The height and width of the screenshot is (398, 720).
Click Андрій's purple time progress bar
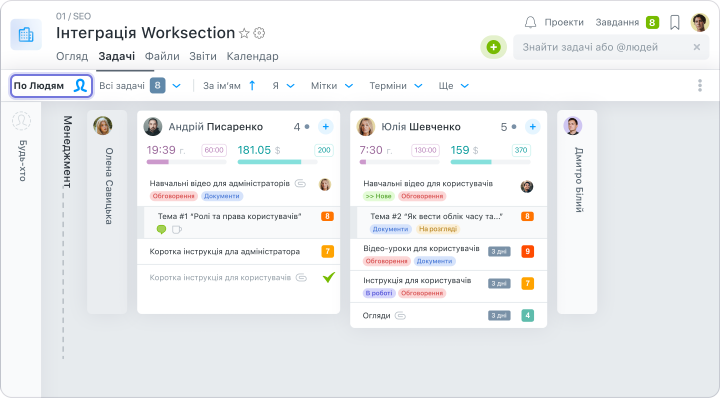point(186,162)
